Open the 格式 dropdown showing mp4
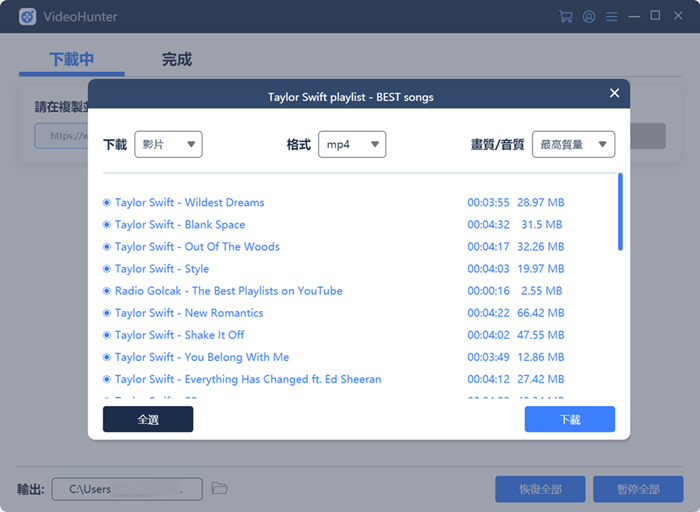 [x=352, y=144]
